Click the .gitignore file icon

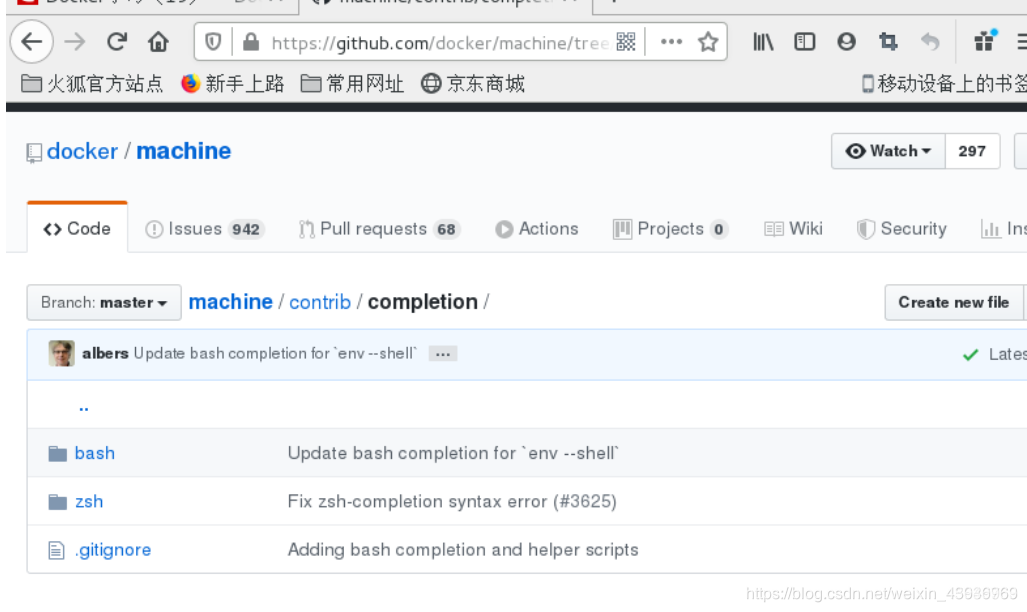click(x=56, y=550)
